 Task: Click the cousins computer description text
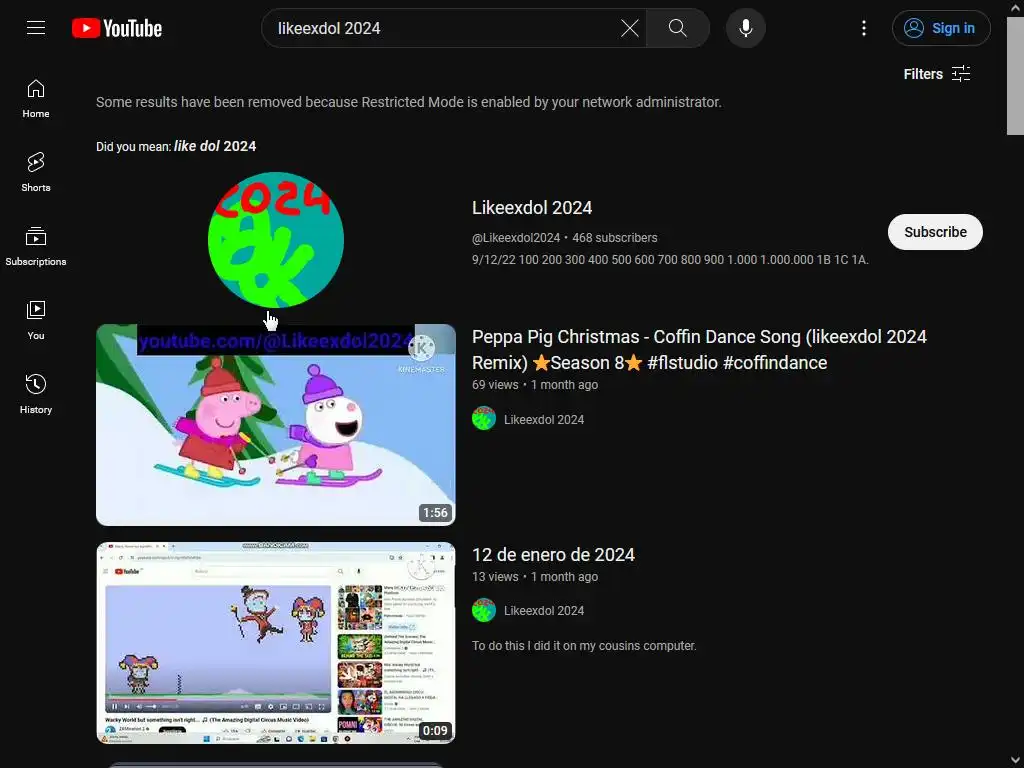point(584,646)
